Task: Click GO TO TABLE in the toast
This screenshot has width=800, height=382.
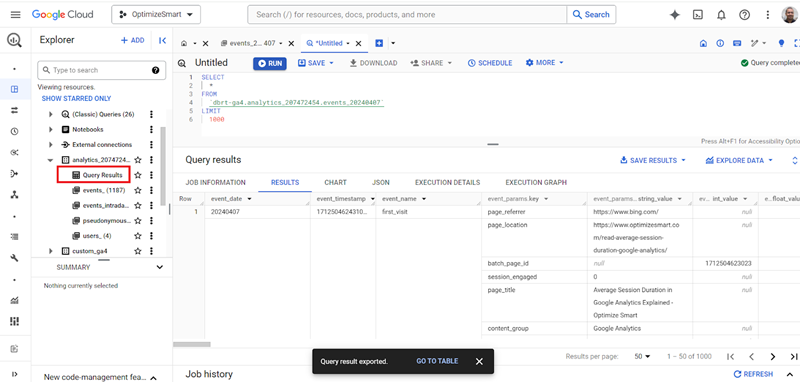Action: point(437,361)
